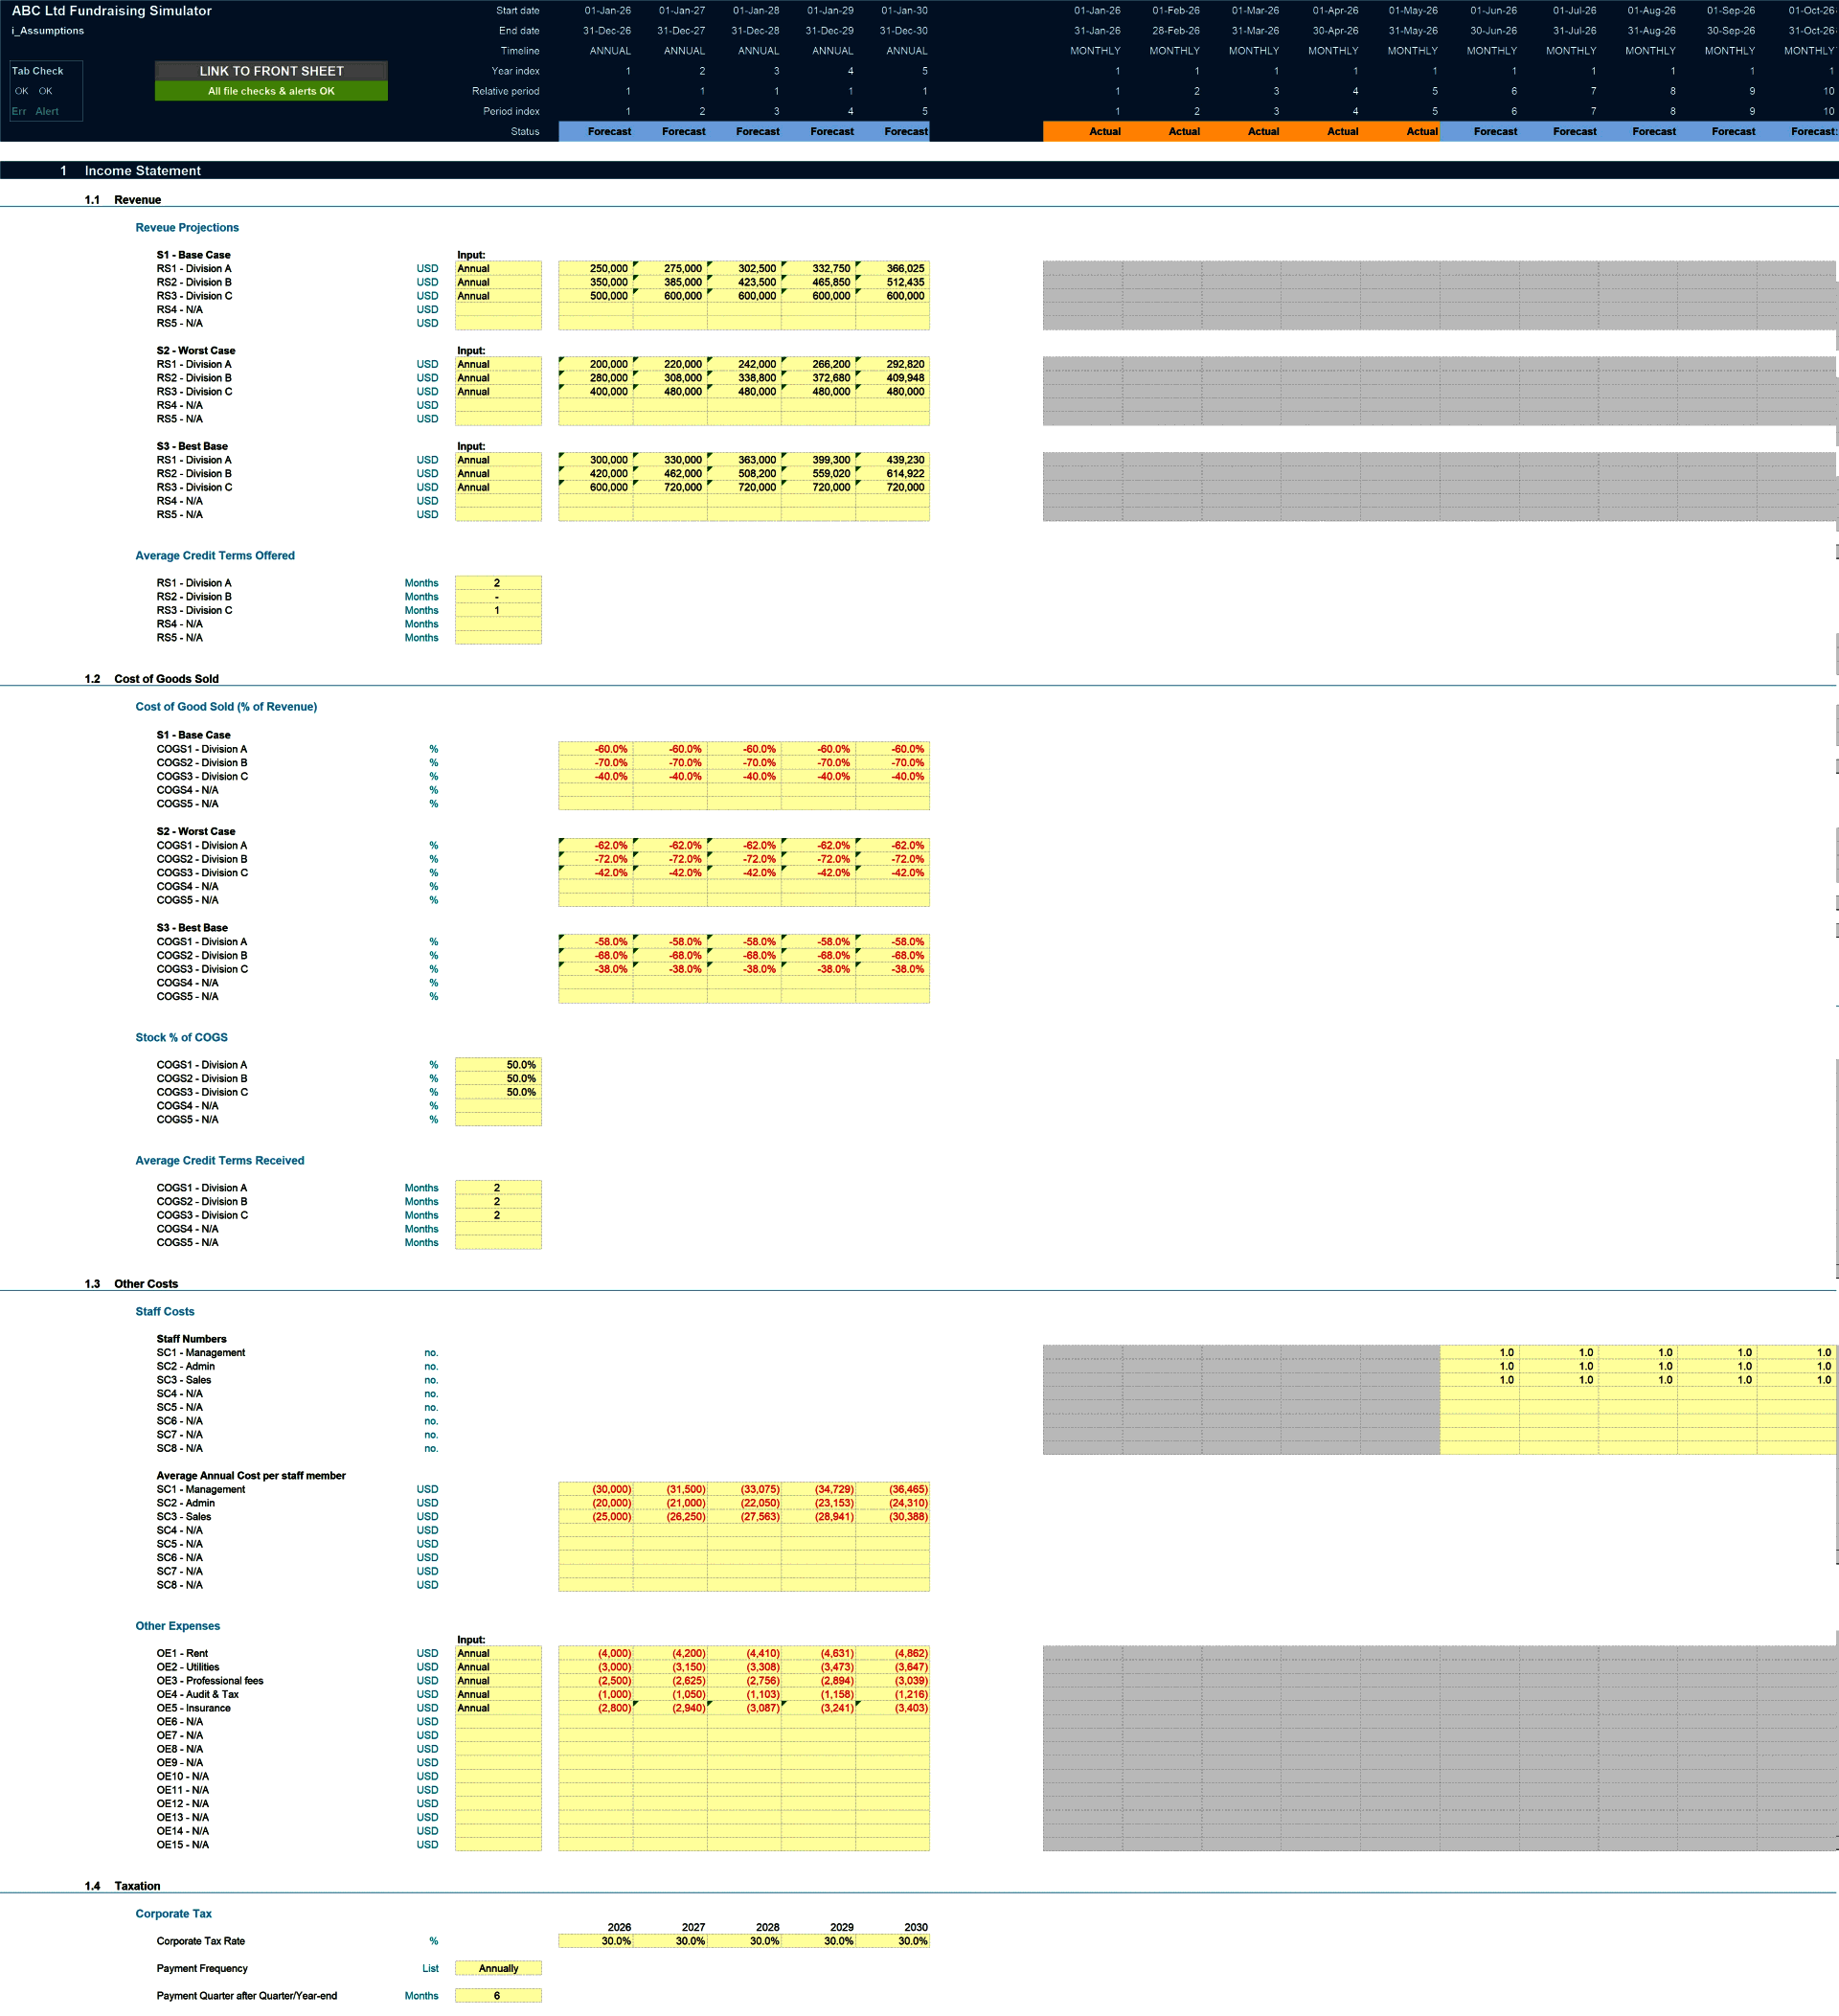The width and height of the screenshot is (1839, 2016).
Task: Click the '1.3 Other Costs' heading
Action: coord(131,1284)
